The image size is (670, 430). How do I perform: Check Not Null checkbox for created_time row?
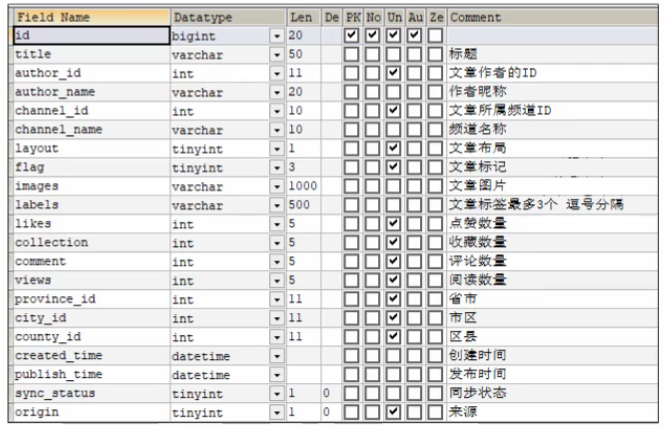tap(372, 355)
